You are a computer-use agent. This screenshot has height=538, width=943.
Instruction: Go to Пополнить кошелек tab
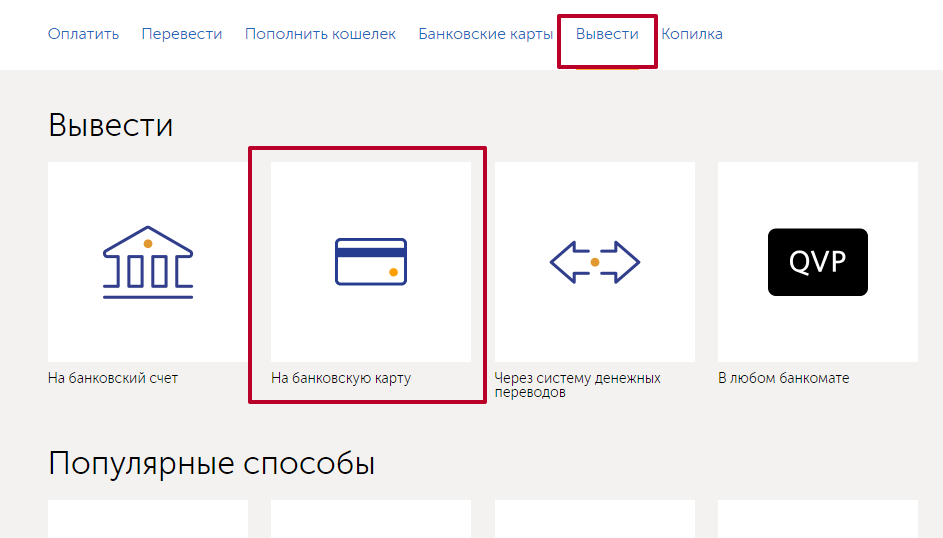(320, 34)
